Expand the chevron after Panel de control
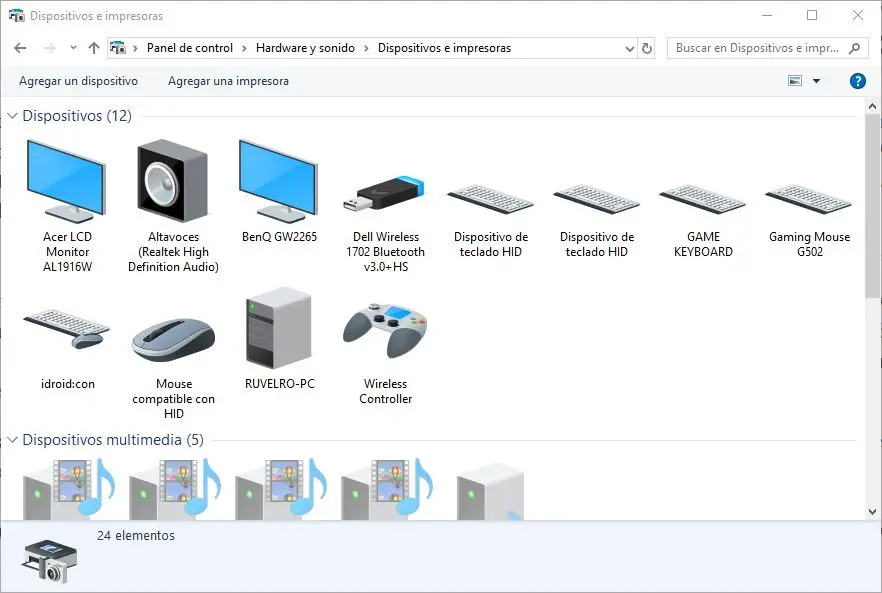The width and height of the screenshot is (882, 593). pyautogui.click(x=244, y=48)
